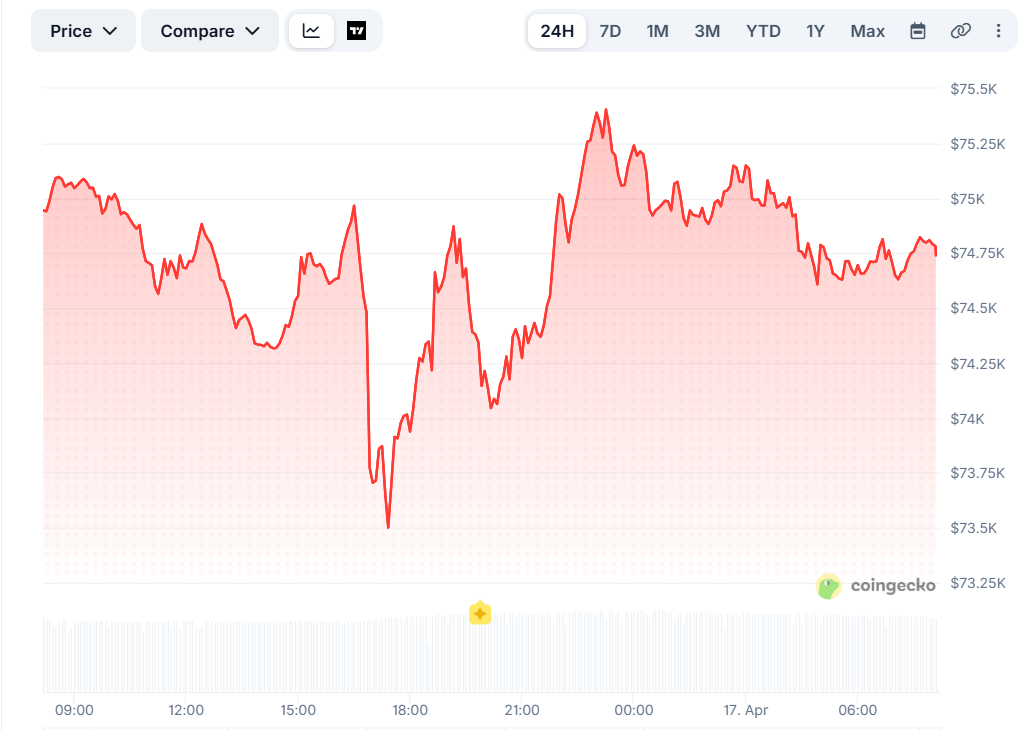Switch to the 7D time range
1020x731 pixels.
[610, 31]
